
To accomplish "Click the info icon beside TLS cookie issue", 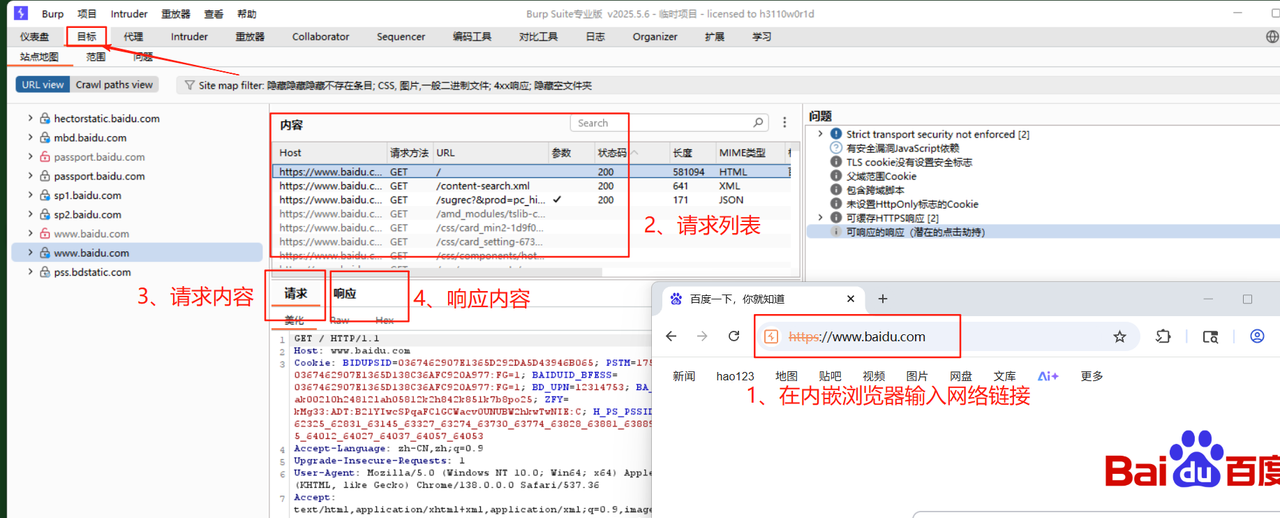I will (x=836, y=162).
